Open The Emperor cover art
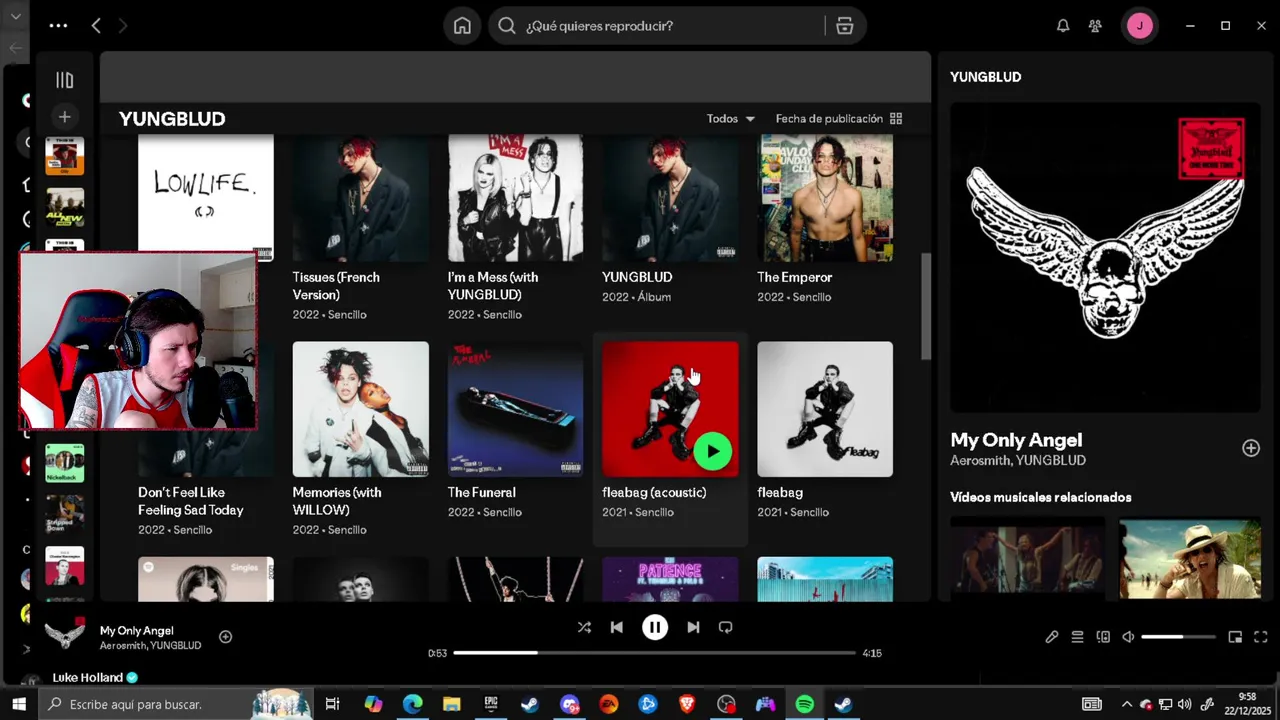Image resolution: width=1280 pixels, height=720 pixels. coord(825,197)
